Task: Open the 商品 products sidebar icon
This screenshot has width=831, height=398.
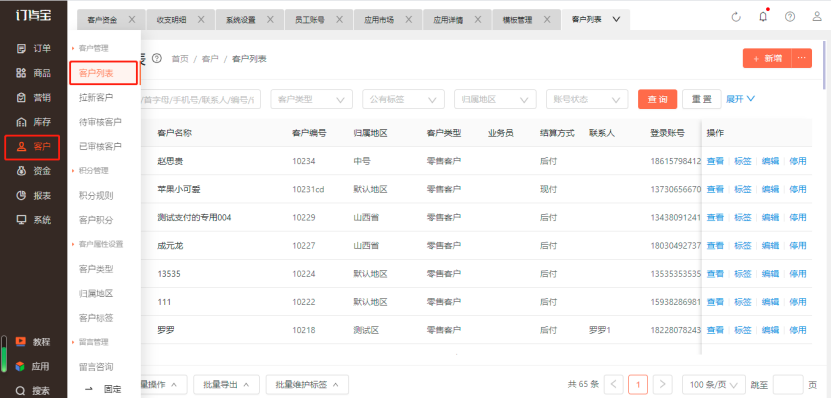Action: [x=21, y=73]
